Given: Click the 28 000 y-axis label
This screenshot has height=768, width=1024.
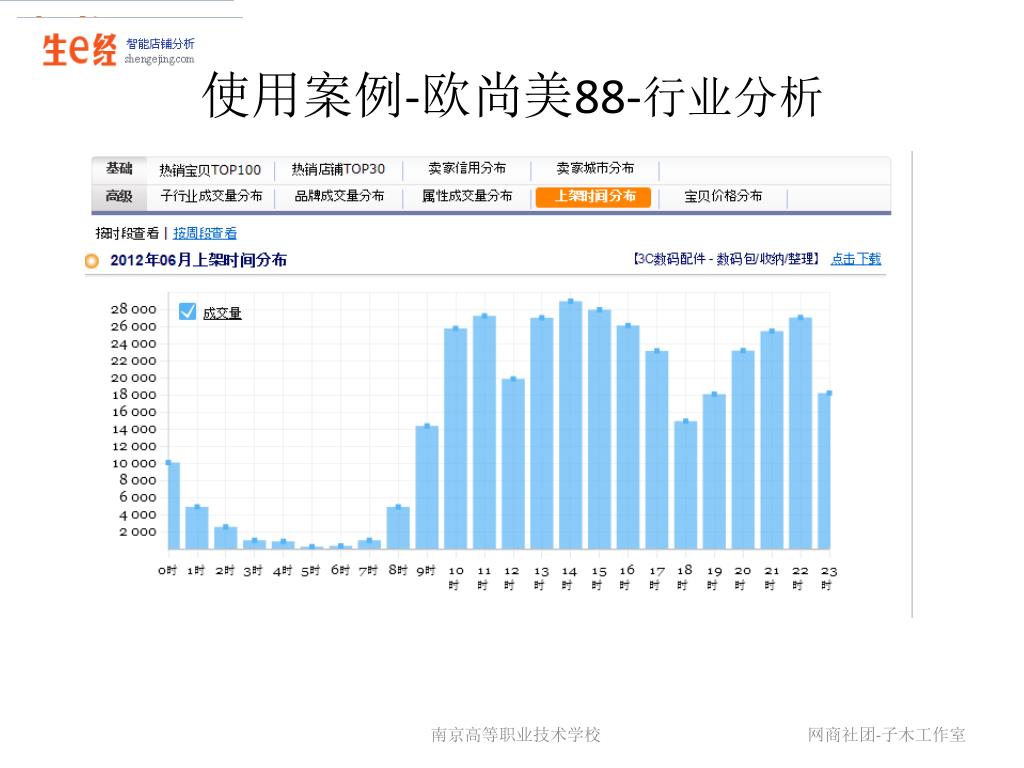Looking at the screenshot, I should click(x=133, y=310).
